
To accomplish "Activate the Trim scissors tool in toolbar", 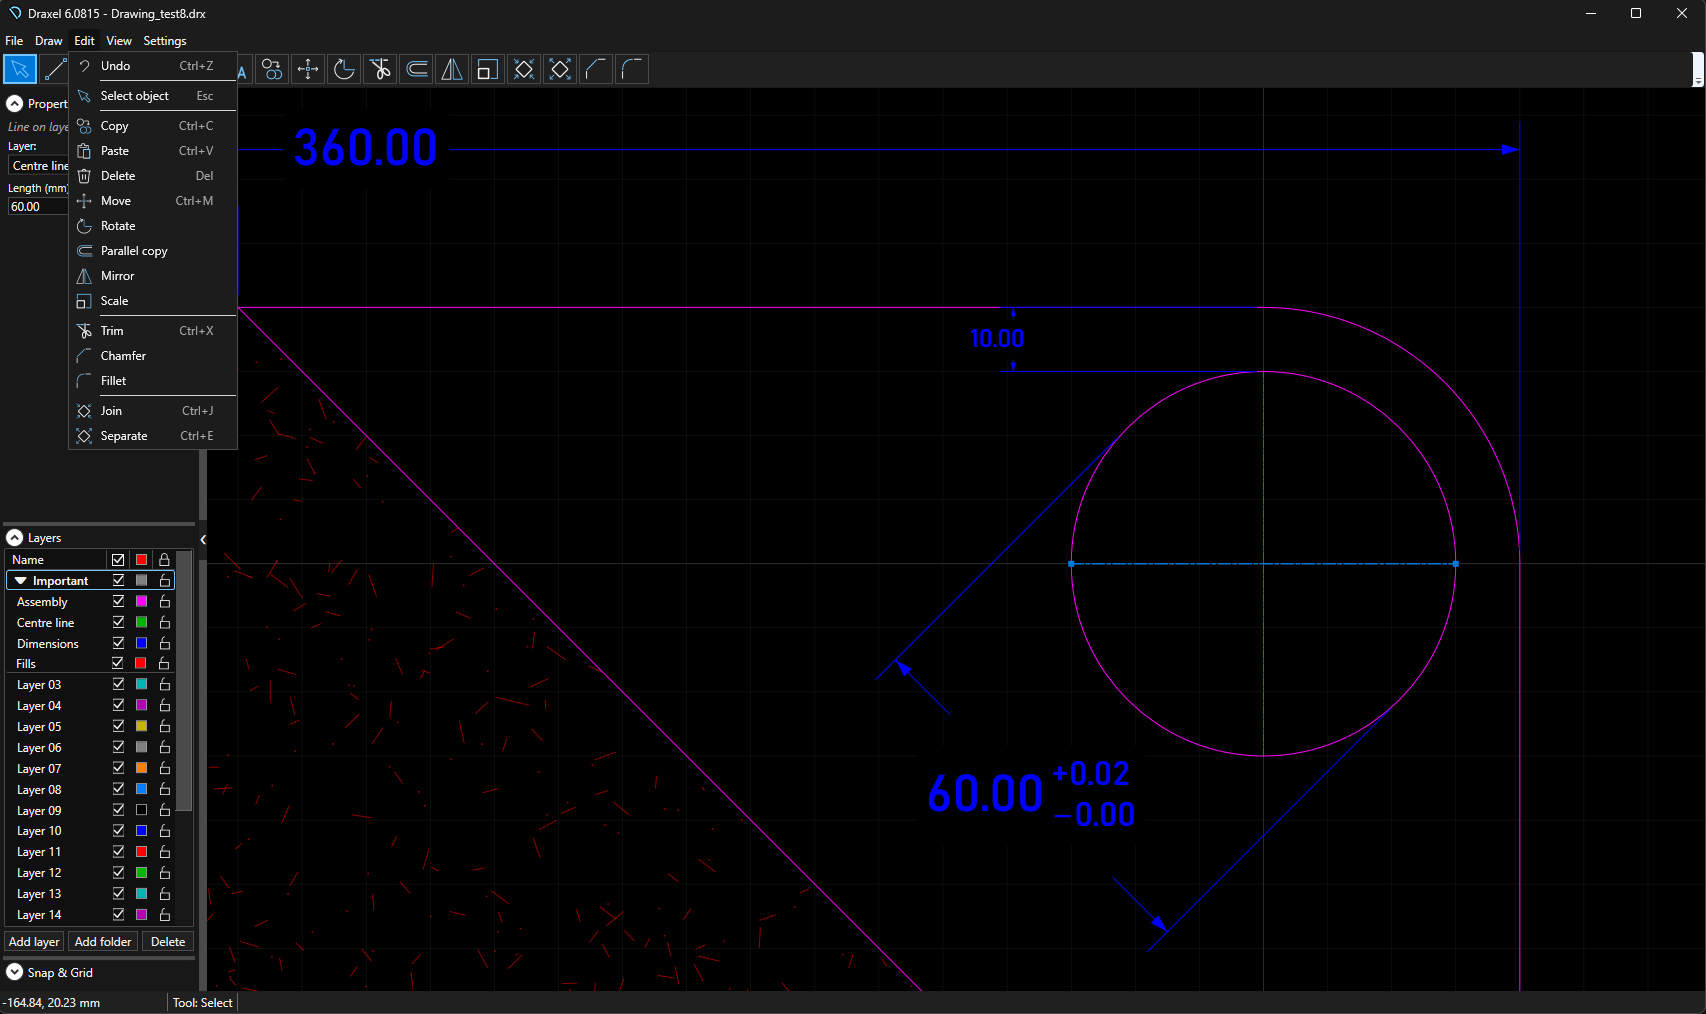I will pyautogui.click(x=380, y=69).
